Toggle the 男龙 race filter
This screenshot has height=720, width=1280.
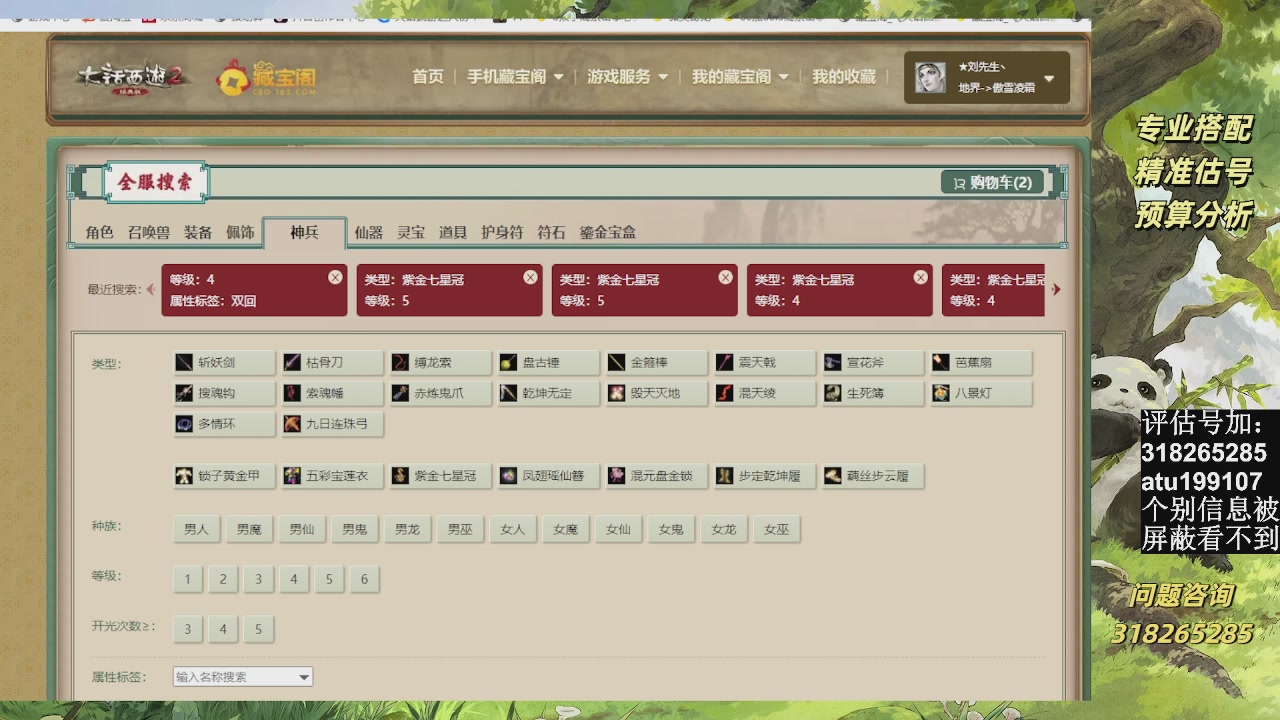[x=407, y=529]
